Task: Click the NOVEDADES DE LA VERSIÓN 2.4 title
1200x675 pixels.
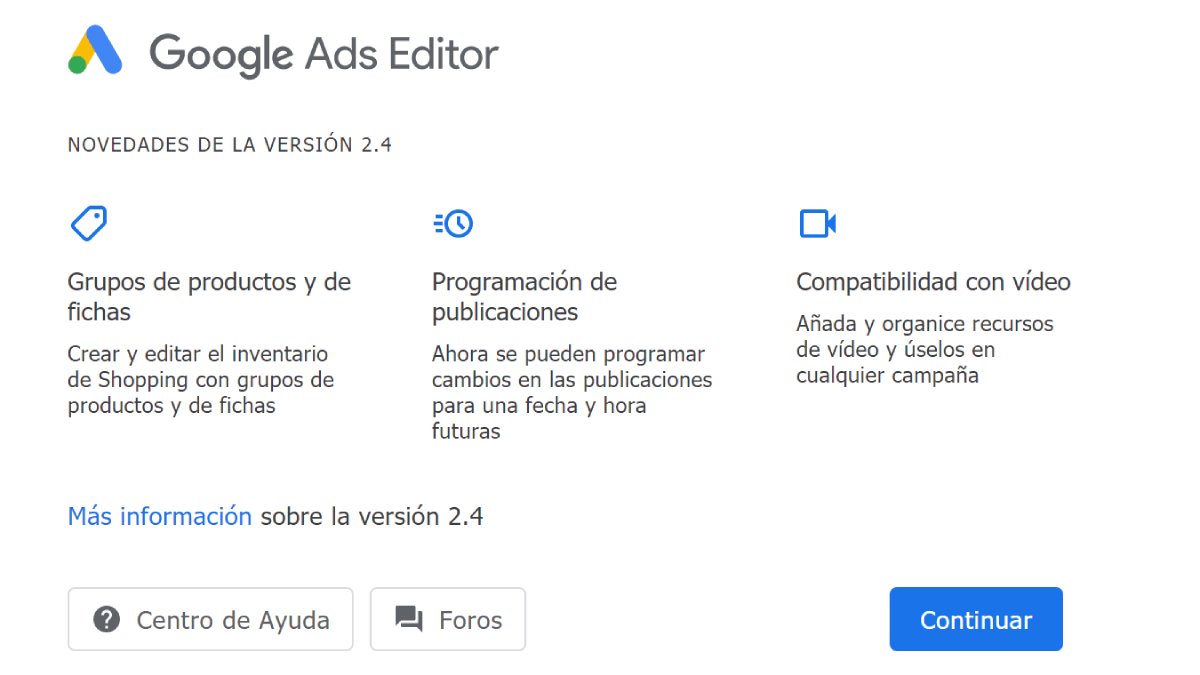Action: pyautogui.click(x=228, y=144)
